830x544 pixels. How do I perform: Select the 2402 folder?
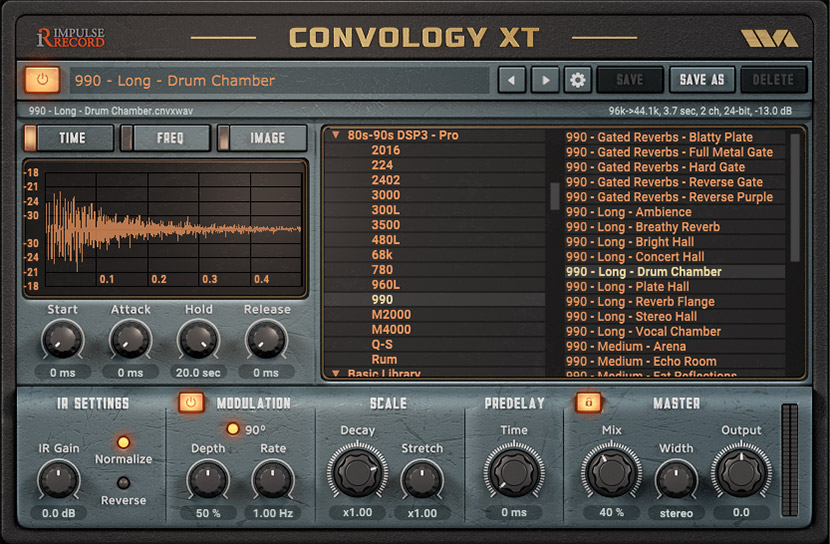[x=385, y=180]
